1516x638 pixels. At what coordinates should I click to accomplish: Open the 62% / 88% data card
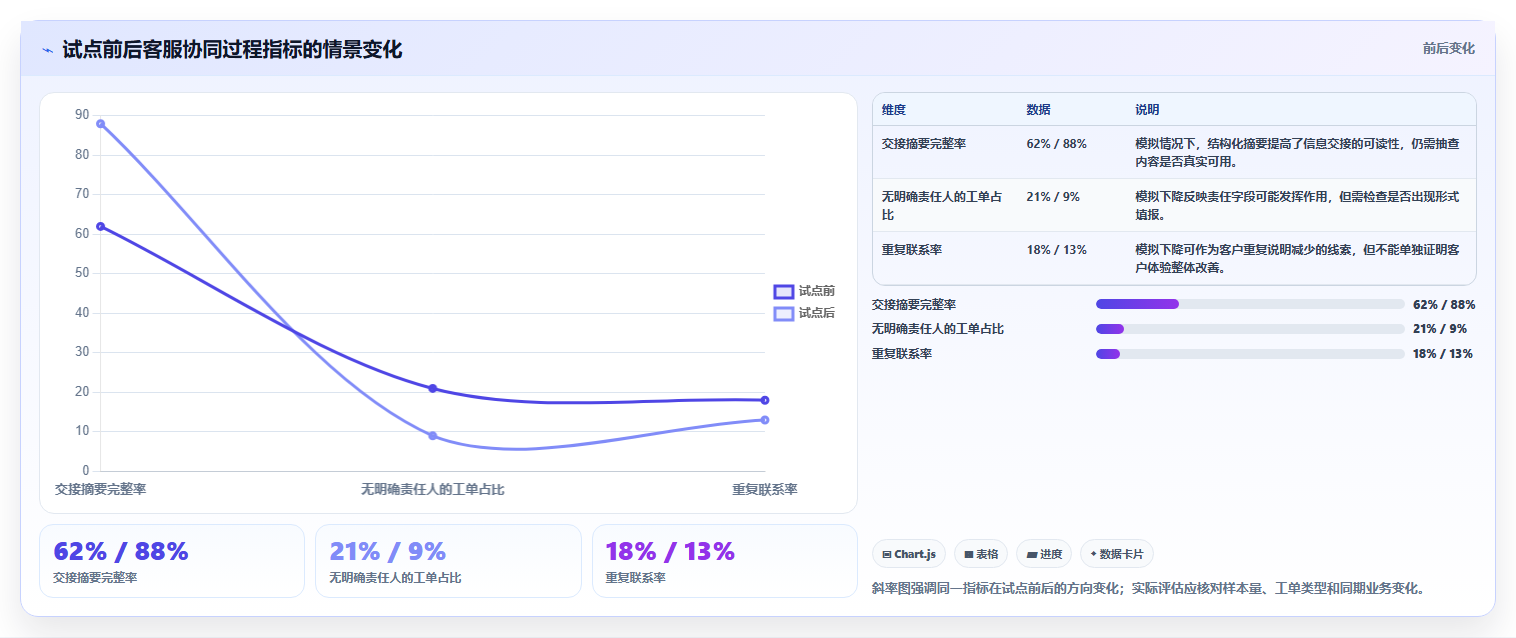point(172,561)
